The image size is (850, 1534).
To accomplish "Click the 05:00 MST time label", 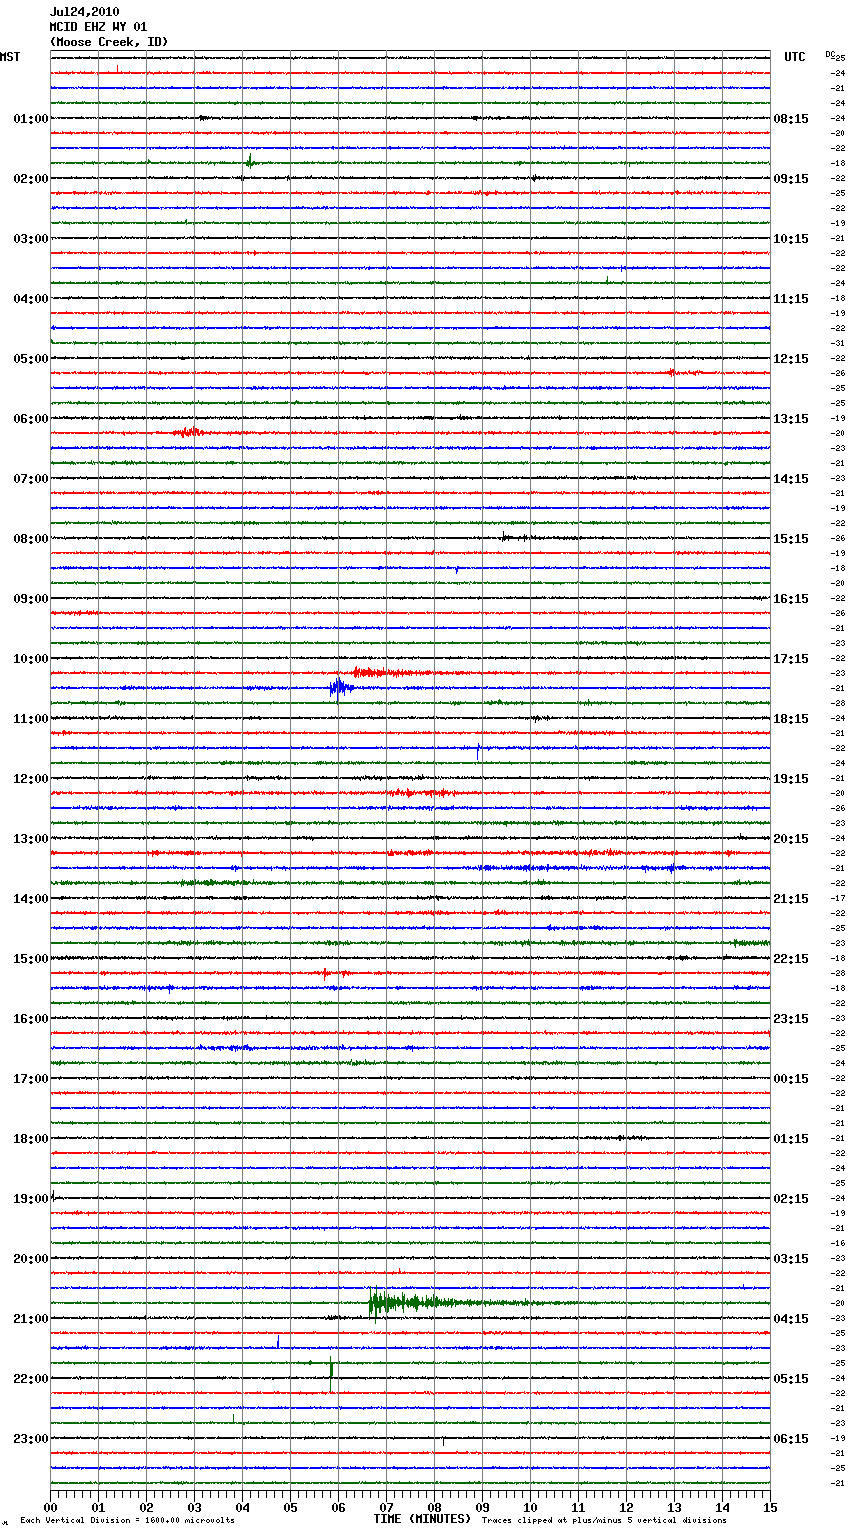I will coord(31,359).
